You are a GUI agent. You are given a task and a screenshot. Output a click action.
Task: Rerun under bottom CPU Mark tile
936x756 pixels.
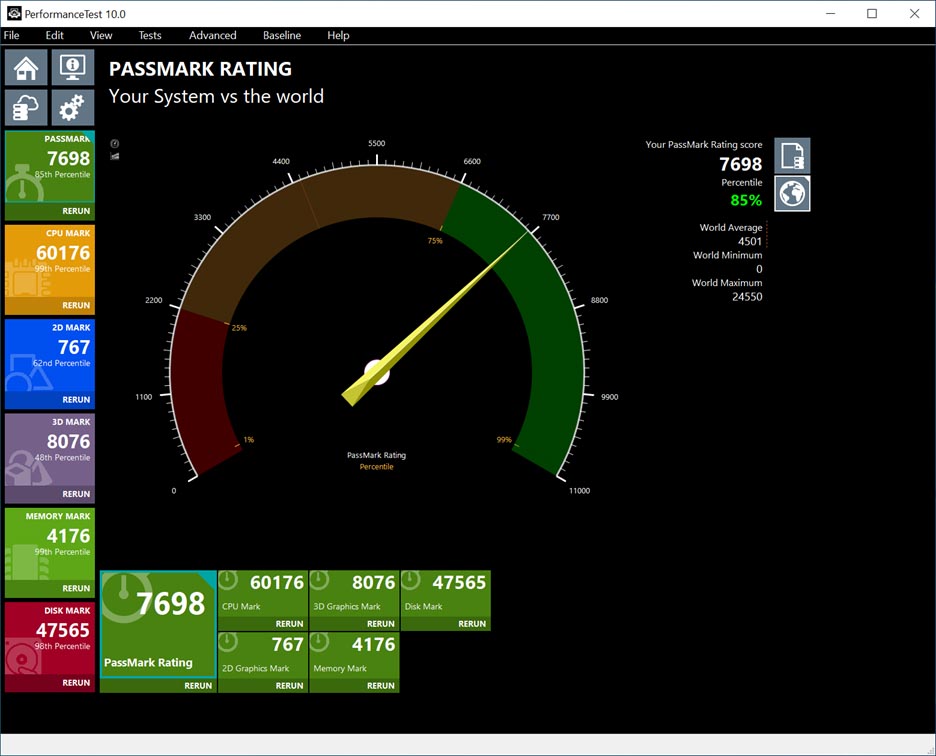289,623
